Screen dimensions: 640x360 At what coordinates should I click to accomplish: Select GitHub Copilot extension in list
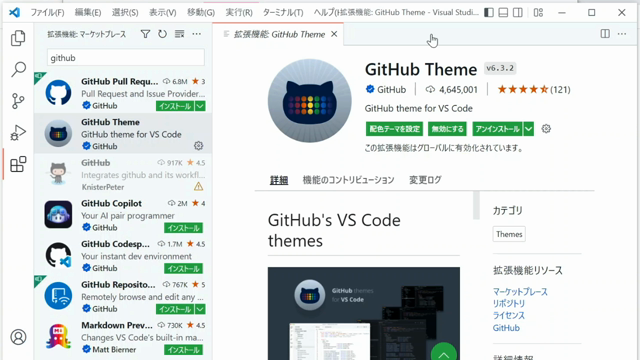[x=123, y=215]
